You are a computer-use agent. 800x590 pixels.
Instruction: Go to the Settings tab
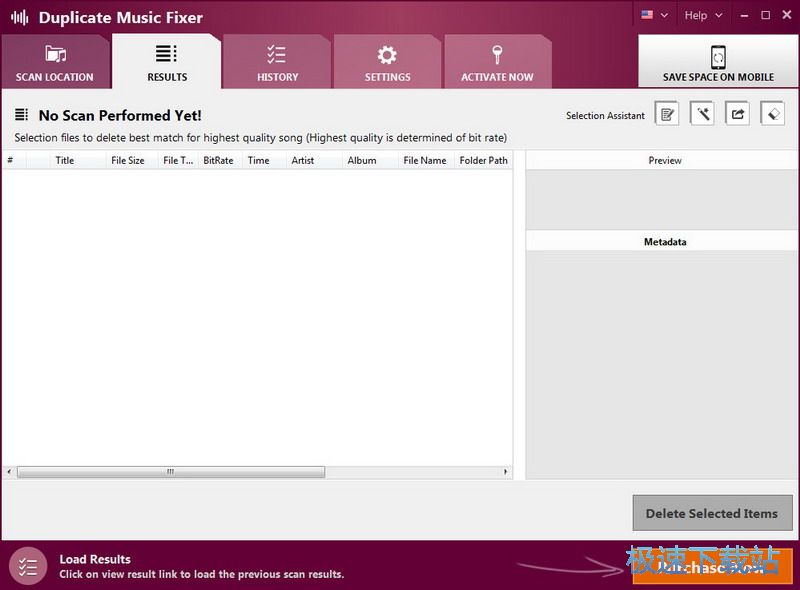(387, 63)
